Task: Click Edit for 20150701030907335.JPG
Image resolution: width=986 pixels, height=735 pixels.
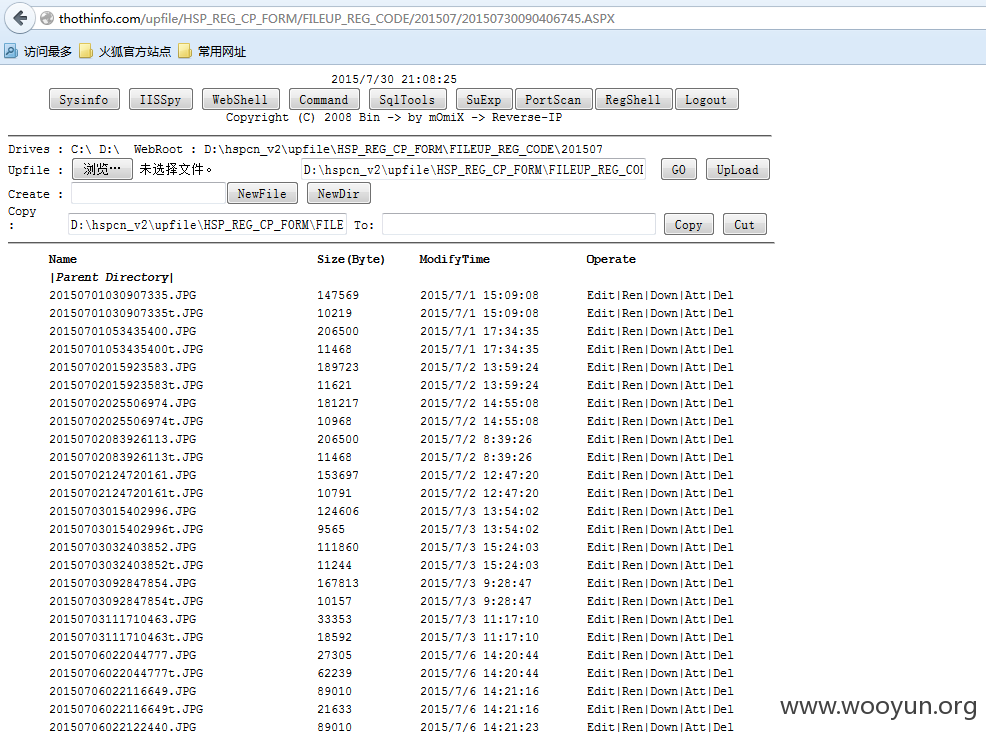Action: (x=601, y=295)
